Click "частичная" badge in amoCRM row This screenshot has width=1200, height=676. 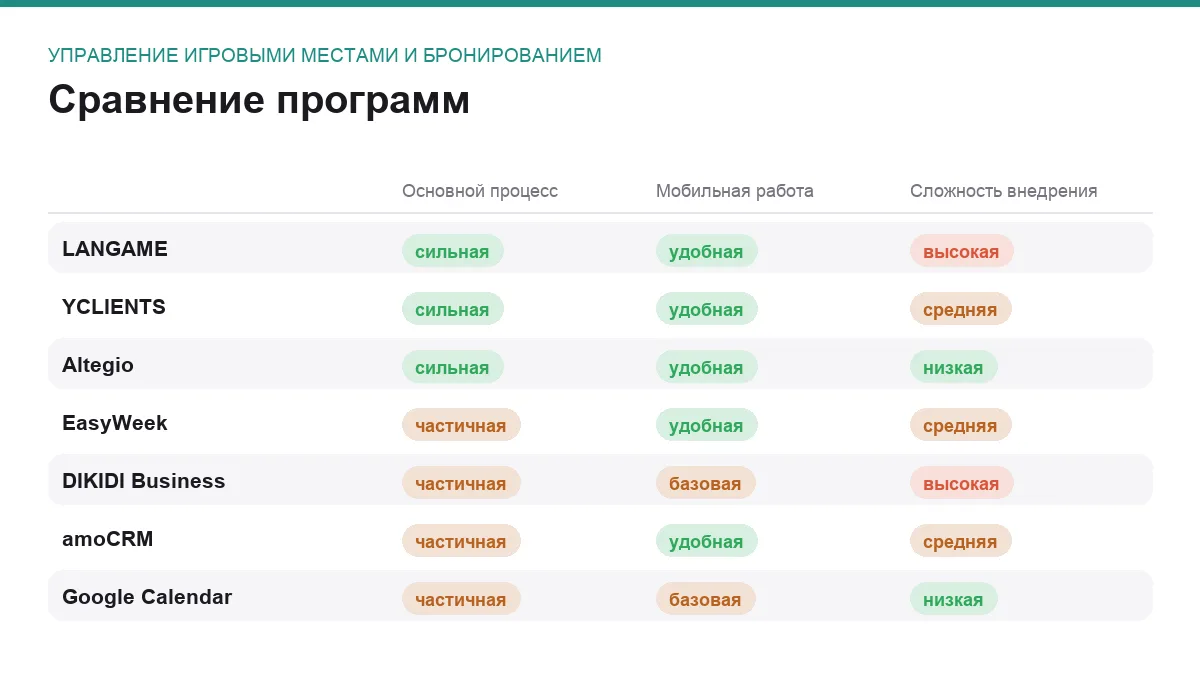point(461,541)
